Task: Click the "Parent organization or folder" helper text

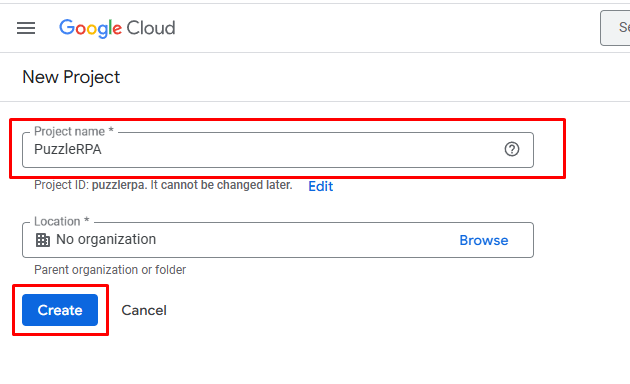Action: 110,270
